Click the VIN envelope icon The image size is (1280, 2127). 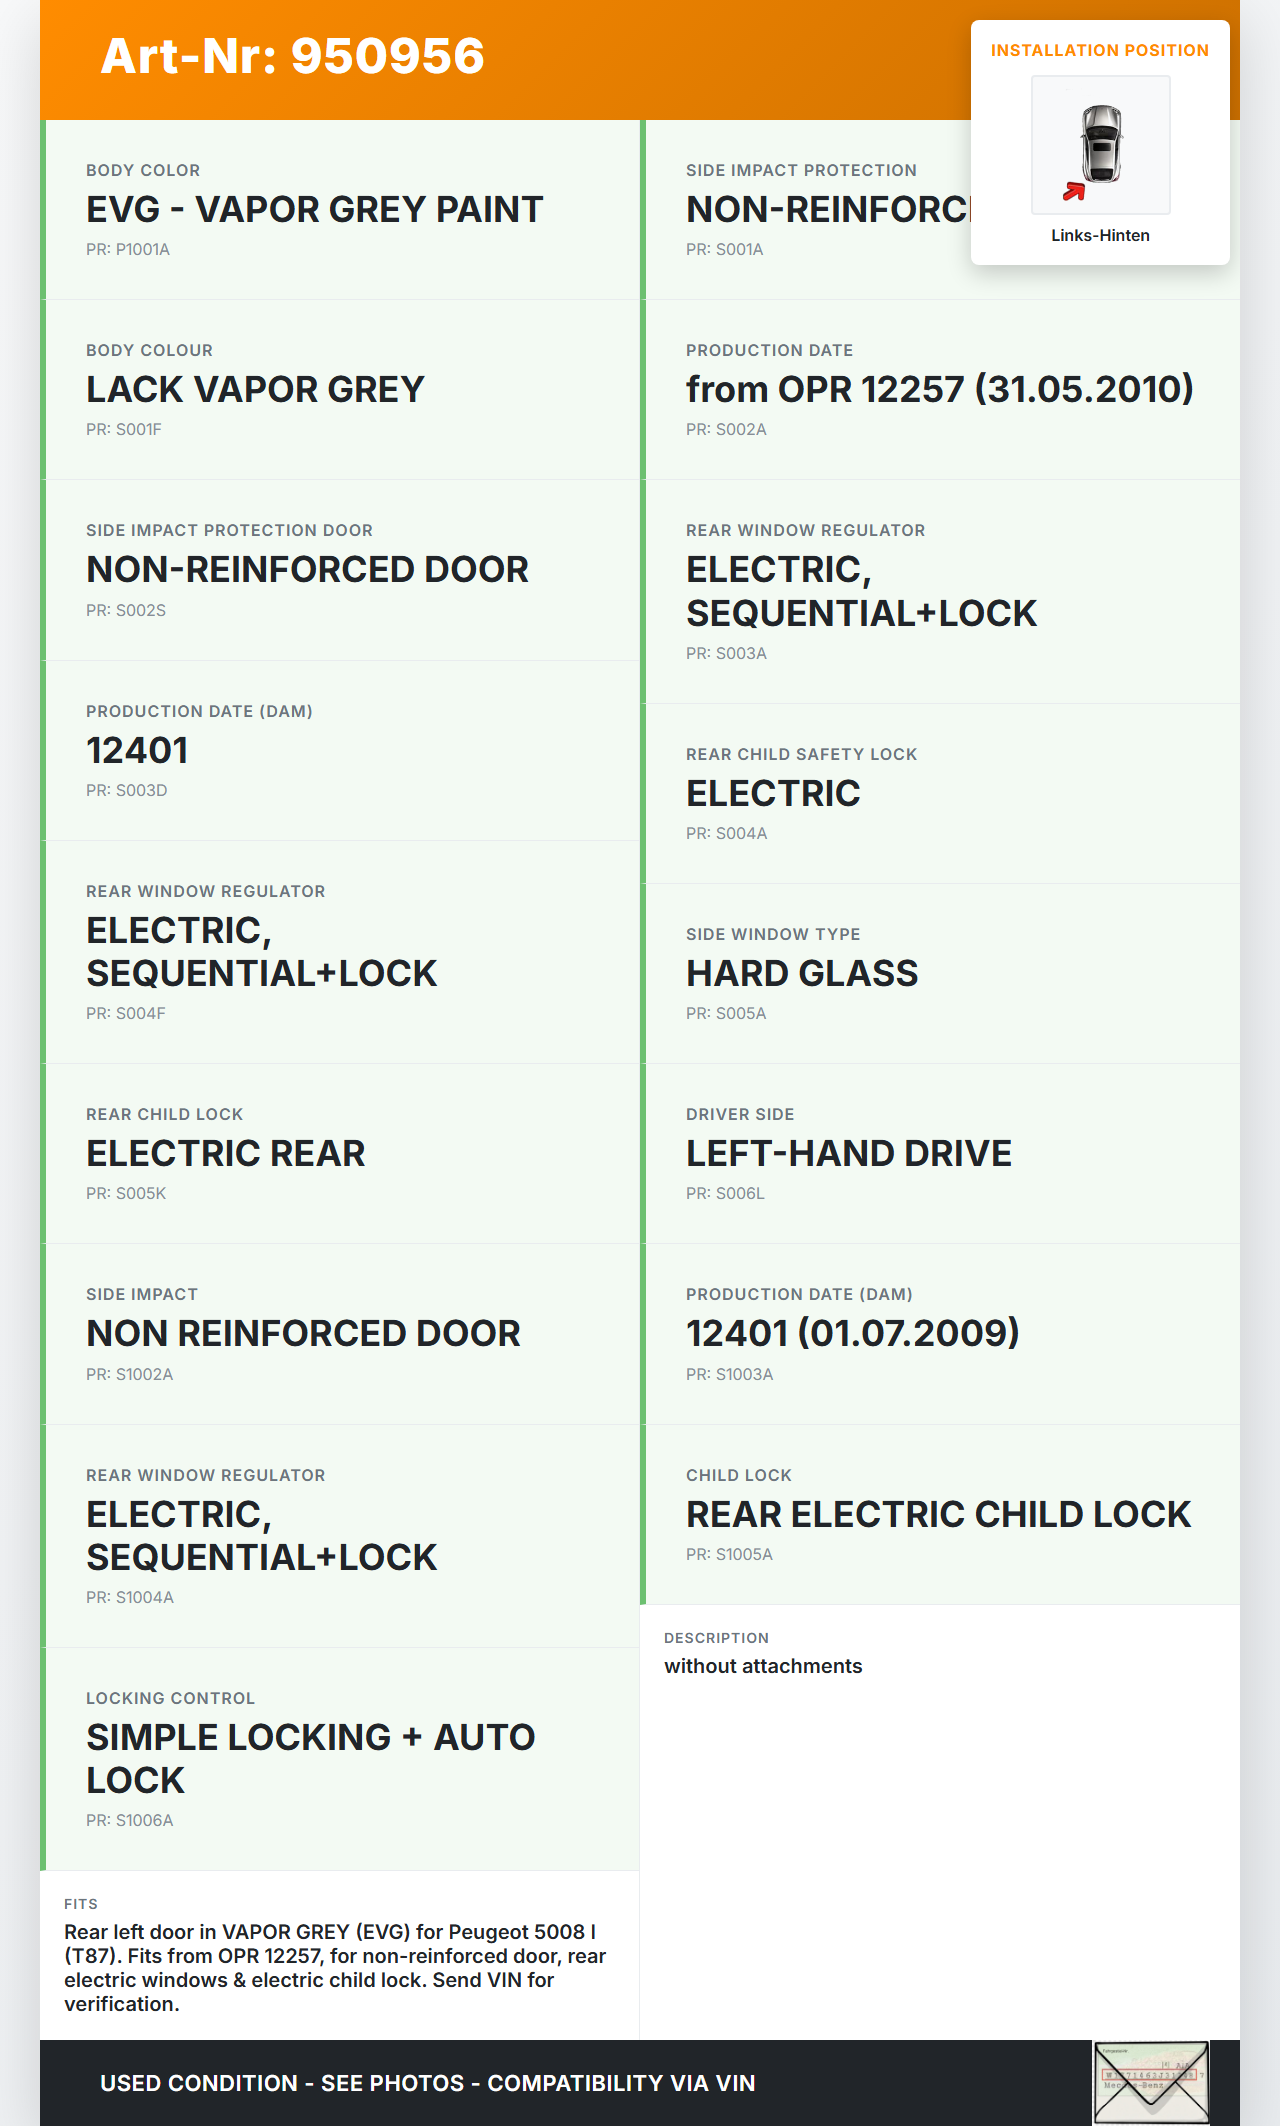tap(1150, 2083)
